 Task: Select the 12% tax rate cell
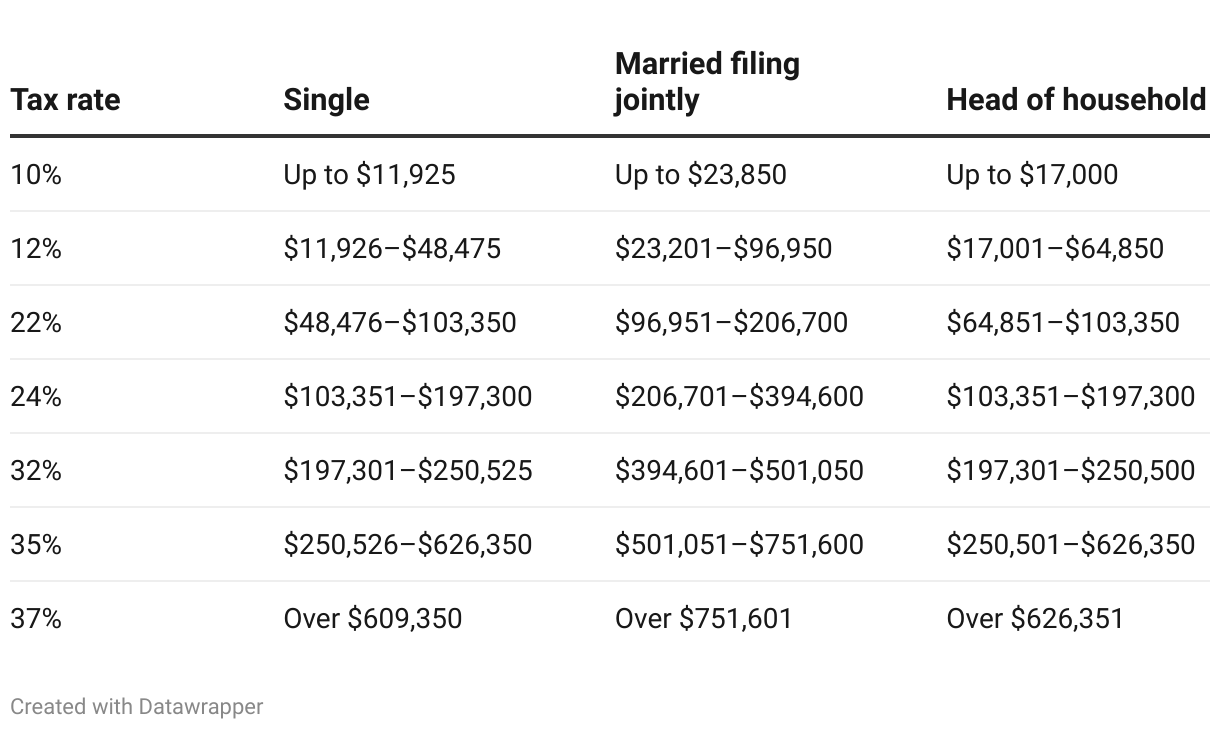click(36, 249)
